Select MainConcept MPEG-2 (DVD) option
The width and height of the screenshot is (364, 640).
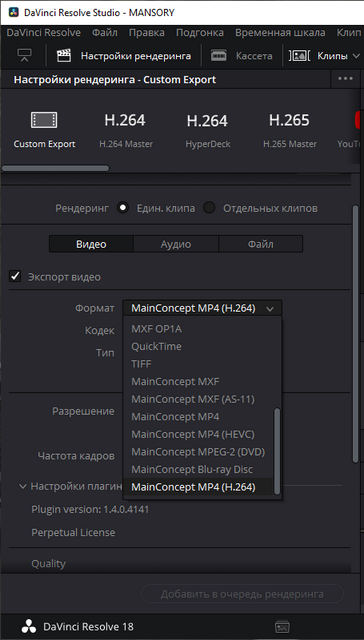[198, 452]
